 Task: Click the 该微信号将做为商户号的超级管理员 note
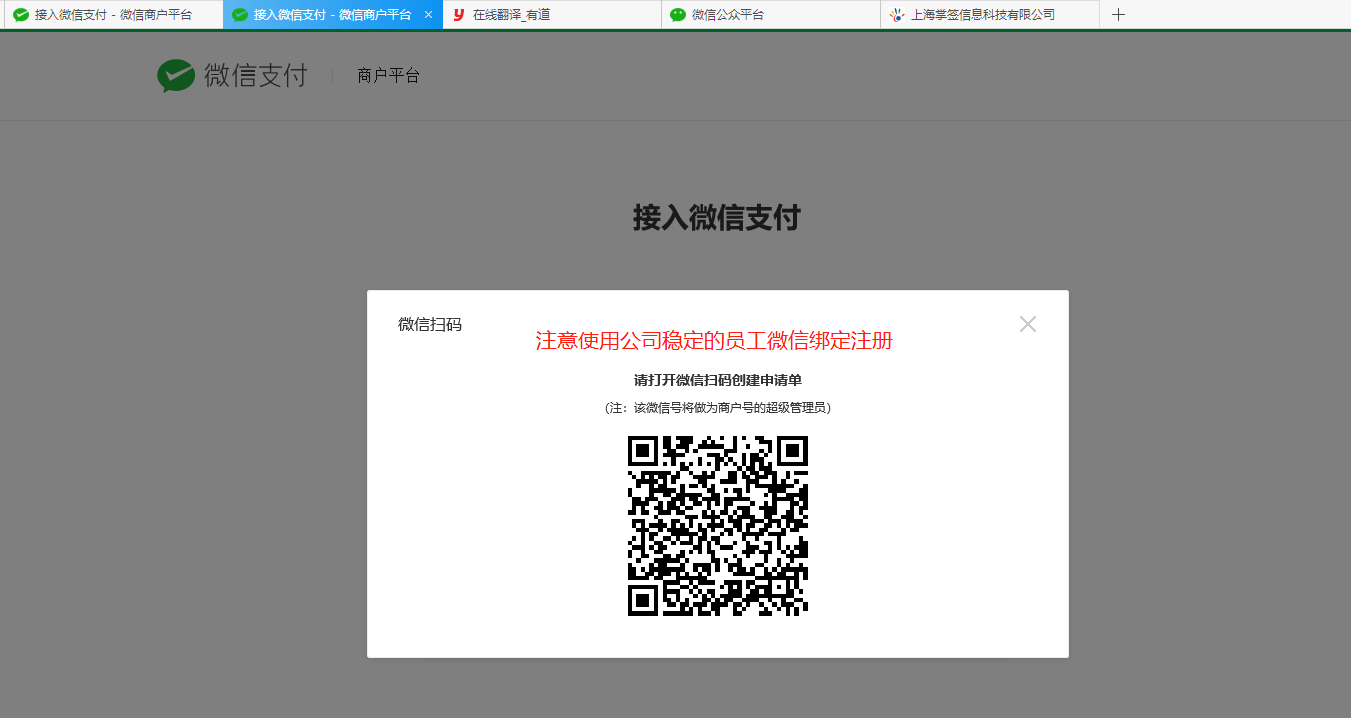[718, 408]
